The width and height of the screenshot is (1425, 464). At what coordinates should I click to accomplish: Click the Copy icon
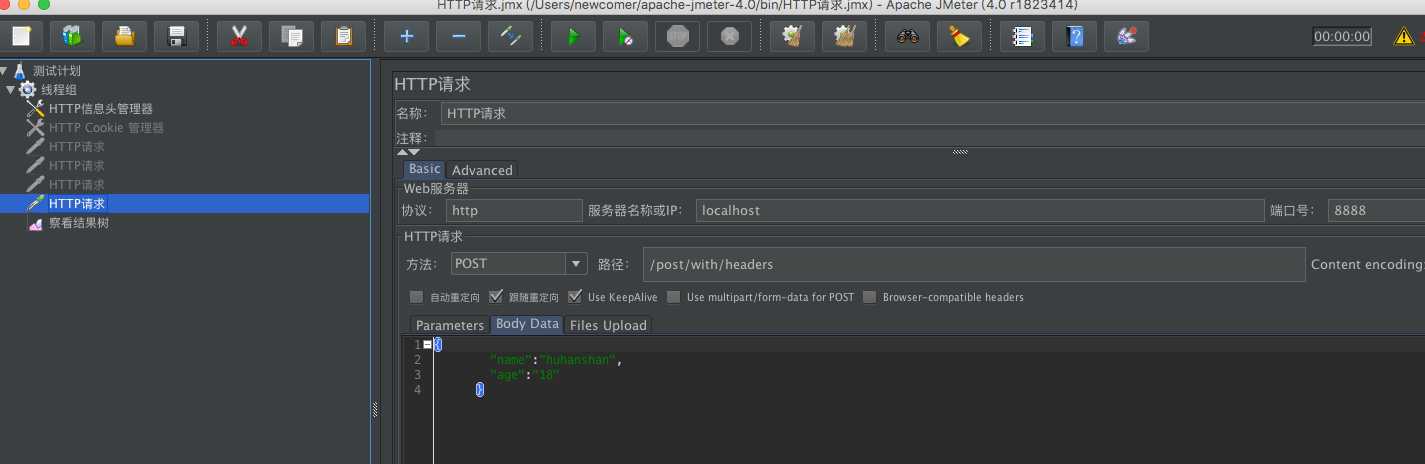coord(291,36)
